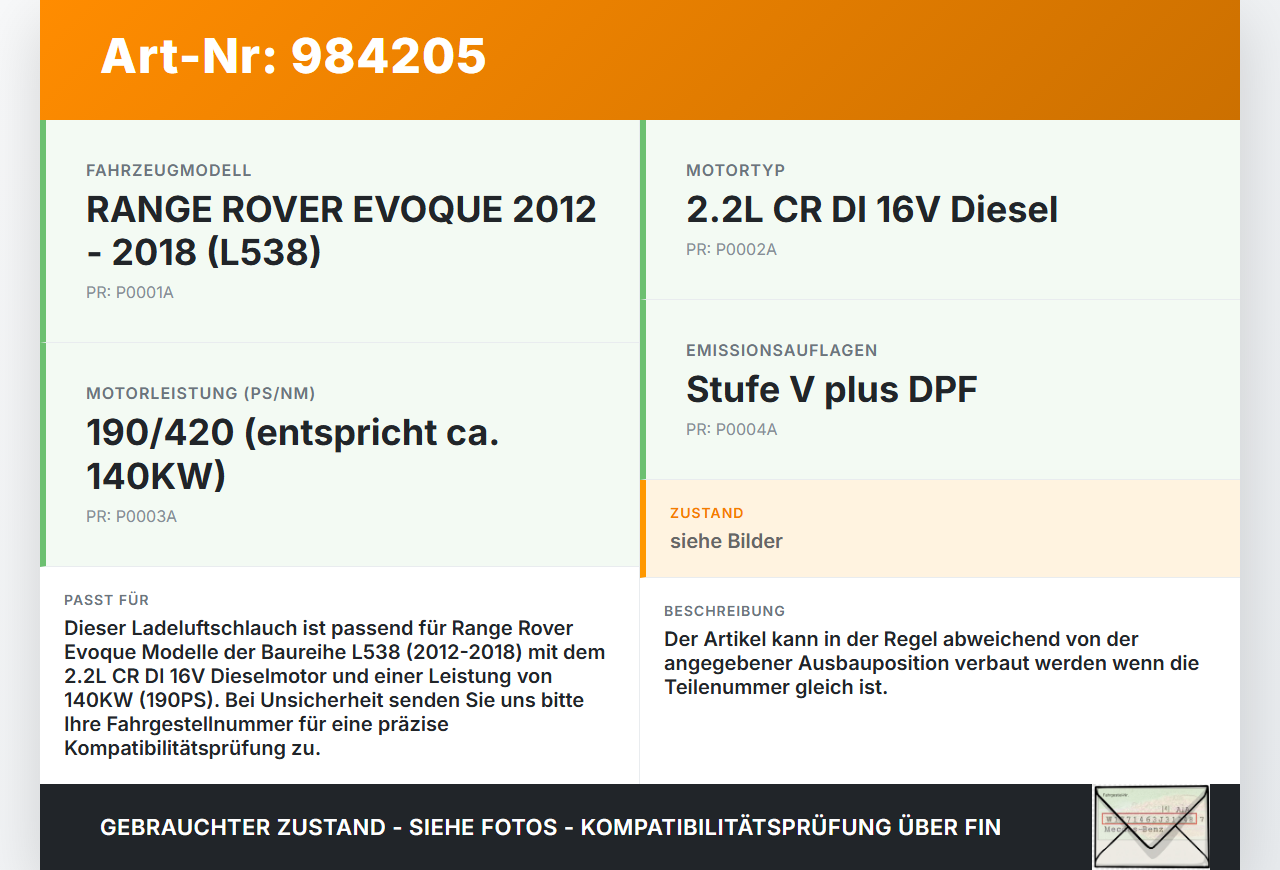Viewport: 1280px width, 870px height.
Task: Click the 190/420 engine power value
Action: click(293, 453)
